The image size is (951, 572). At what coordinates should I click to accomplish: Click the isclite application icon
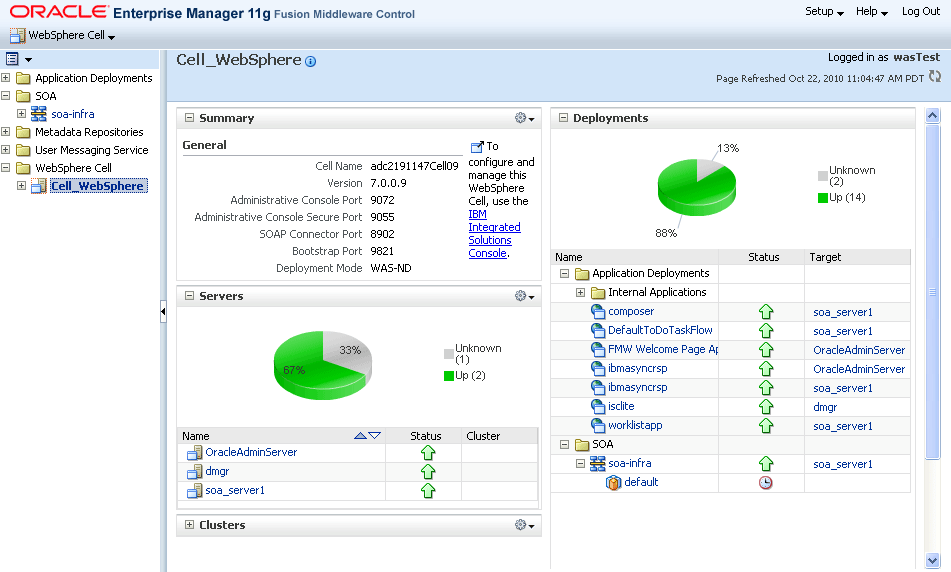click(598, 406)
